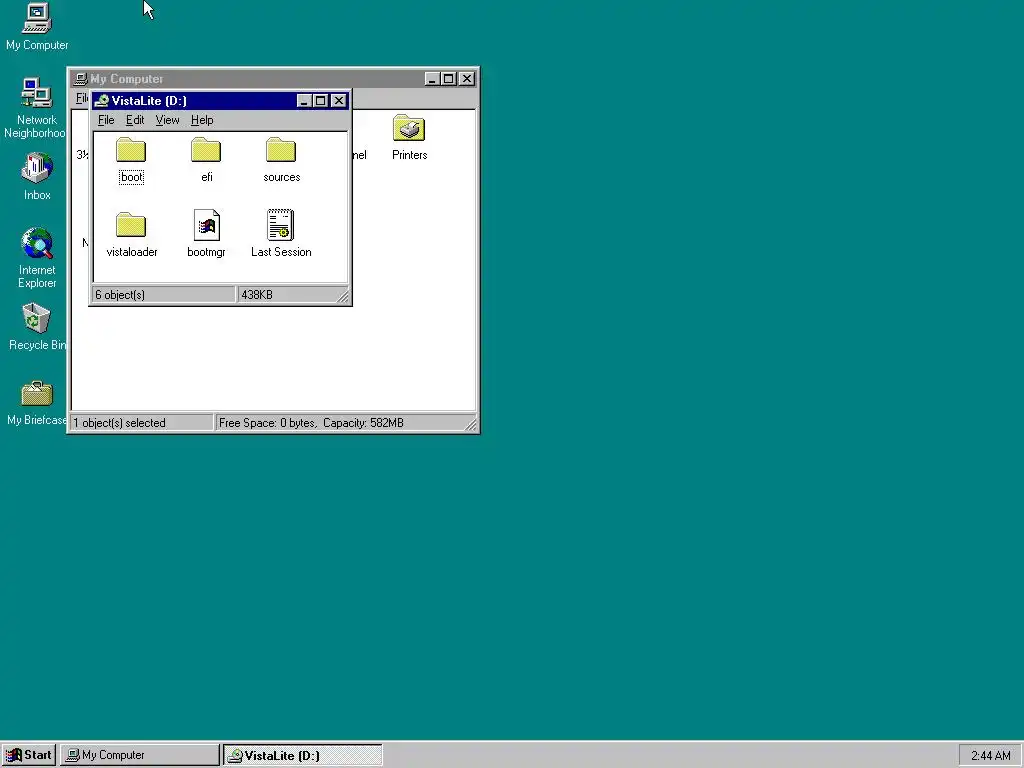Maximize the VistaLite (D:) window
1024x768 pixels.
pyautogui.click(x=320, y=101)
